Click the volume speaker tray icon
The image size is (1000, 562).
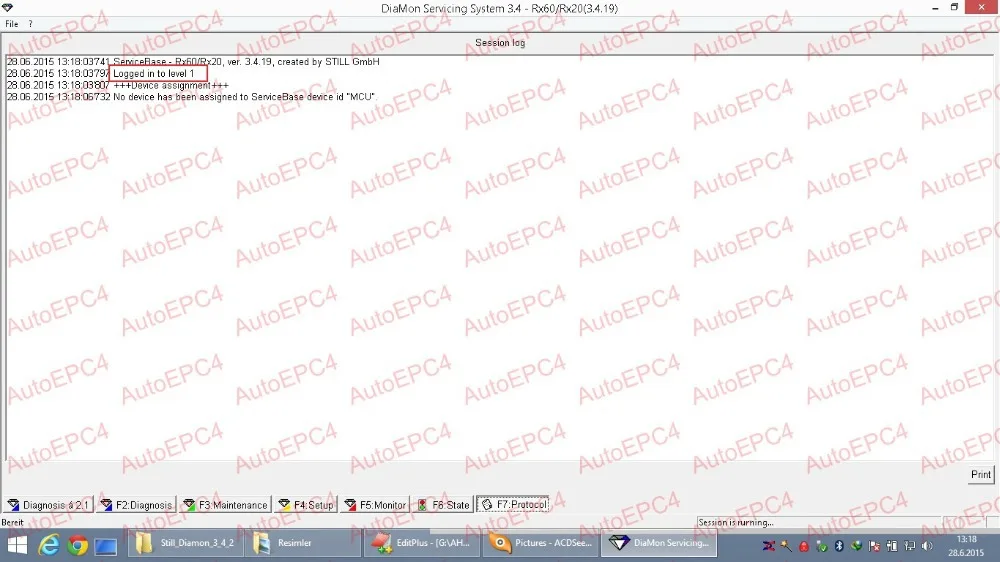point(927,546)
